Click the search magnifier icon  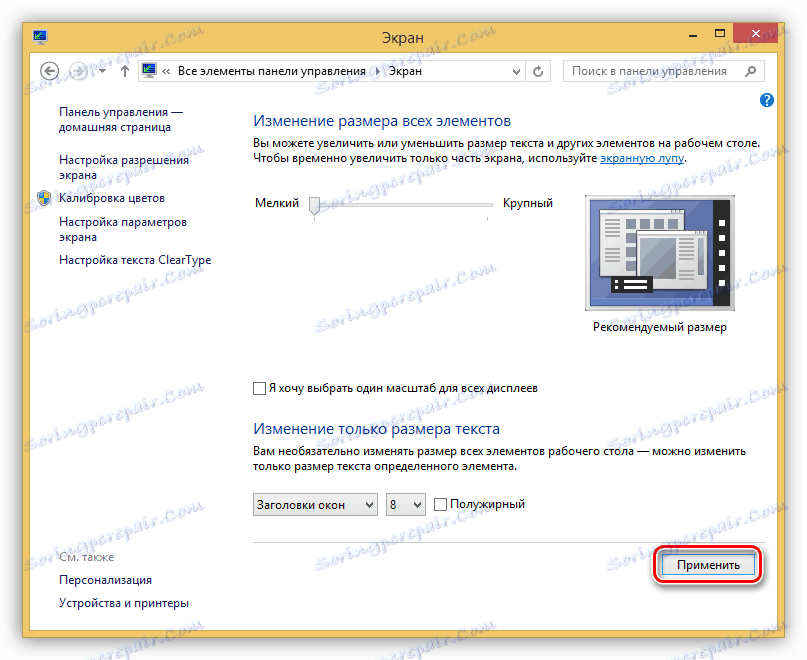(x=749, y=71)
